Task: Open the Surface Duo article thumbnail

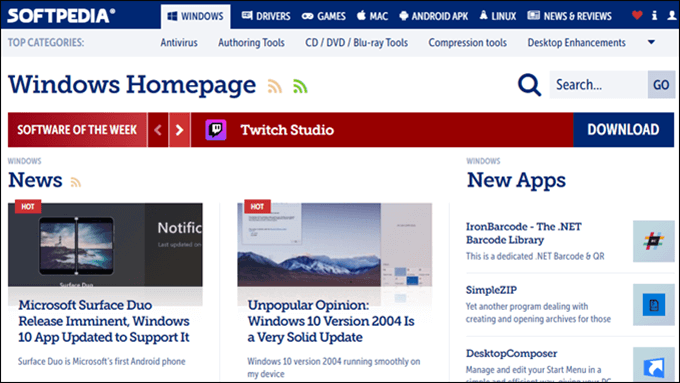Action: [105, 245]
